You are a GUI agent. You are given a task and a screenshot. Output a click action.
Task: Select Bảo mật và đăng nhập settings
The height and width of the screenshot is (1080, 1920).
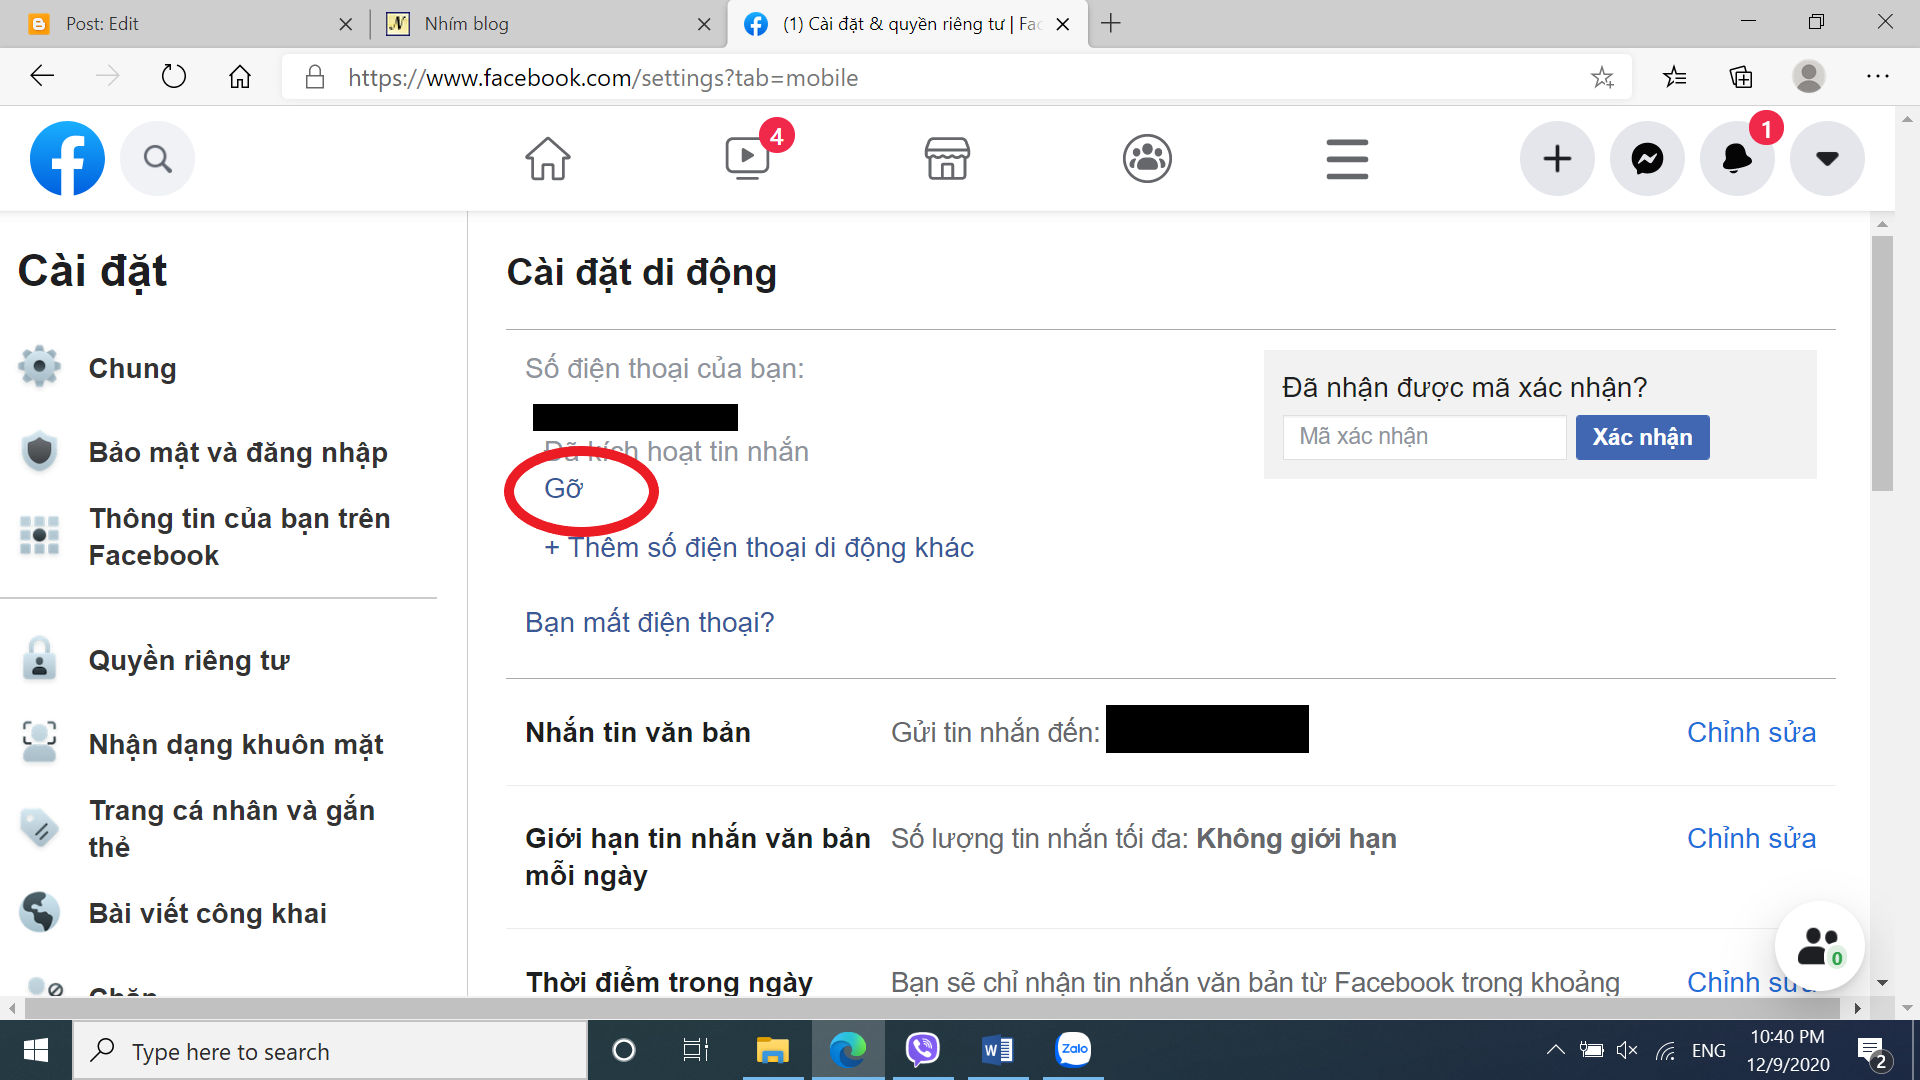pyautogui.click(x=237, y=452)
